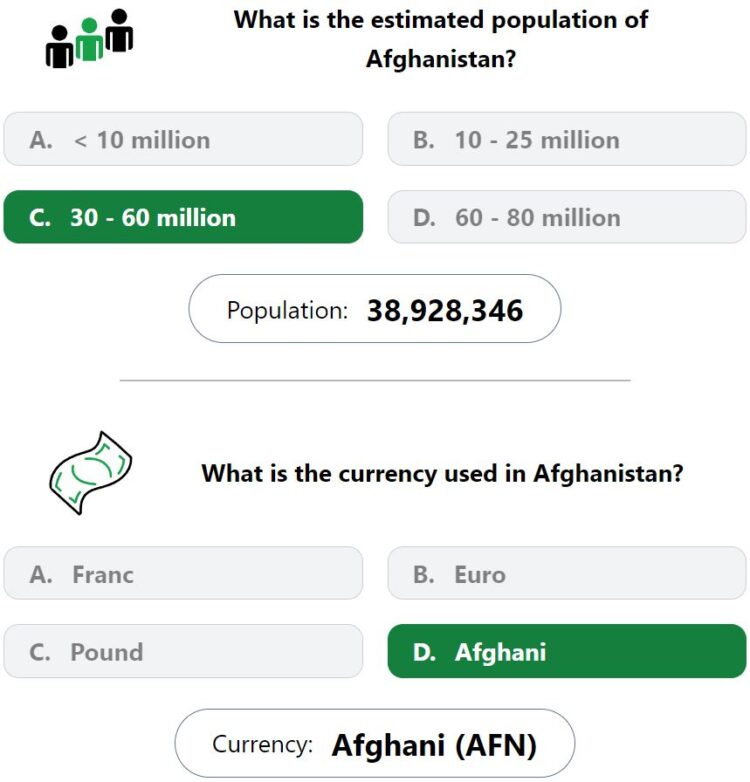This screenshot has height=782, width=750.
Task: Click the "Population:" label text
Action: click(287, 311)
